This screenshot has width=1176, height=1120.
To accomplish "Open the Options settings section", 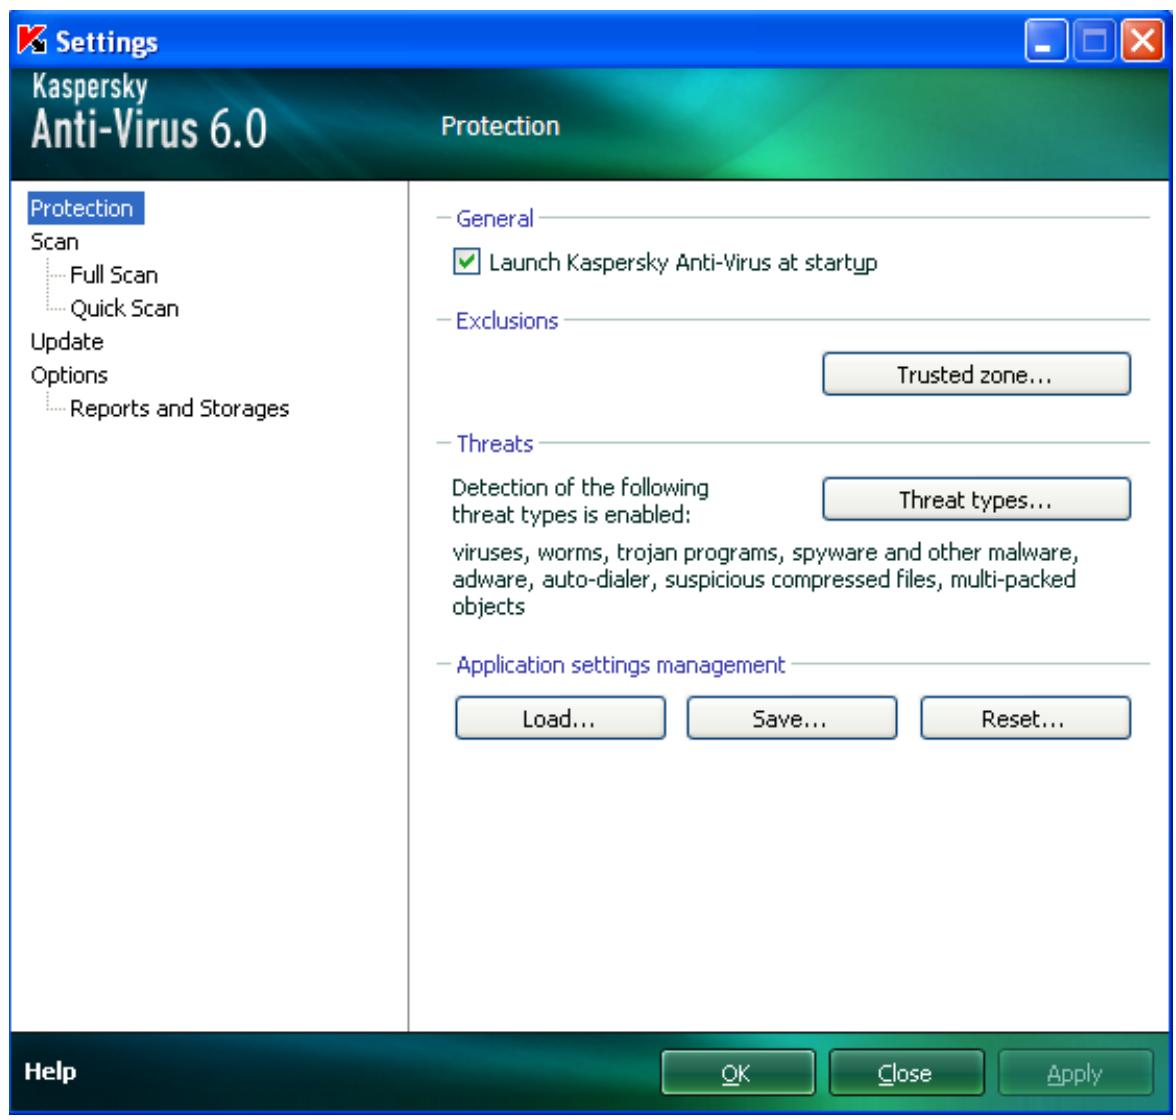I will coord(69,375).
